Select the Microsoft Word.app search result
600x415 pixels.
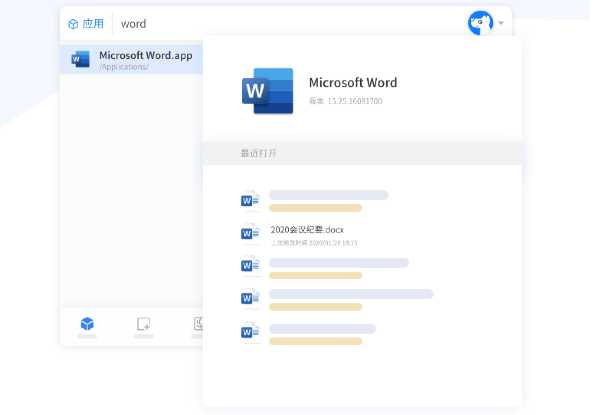pos(145,55)
